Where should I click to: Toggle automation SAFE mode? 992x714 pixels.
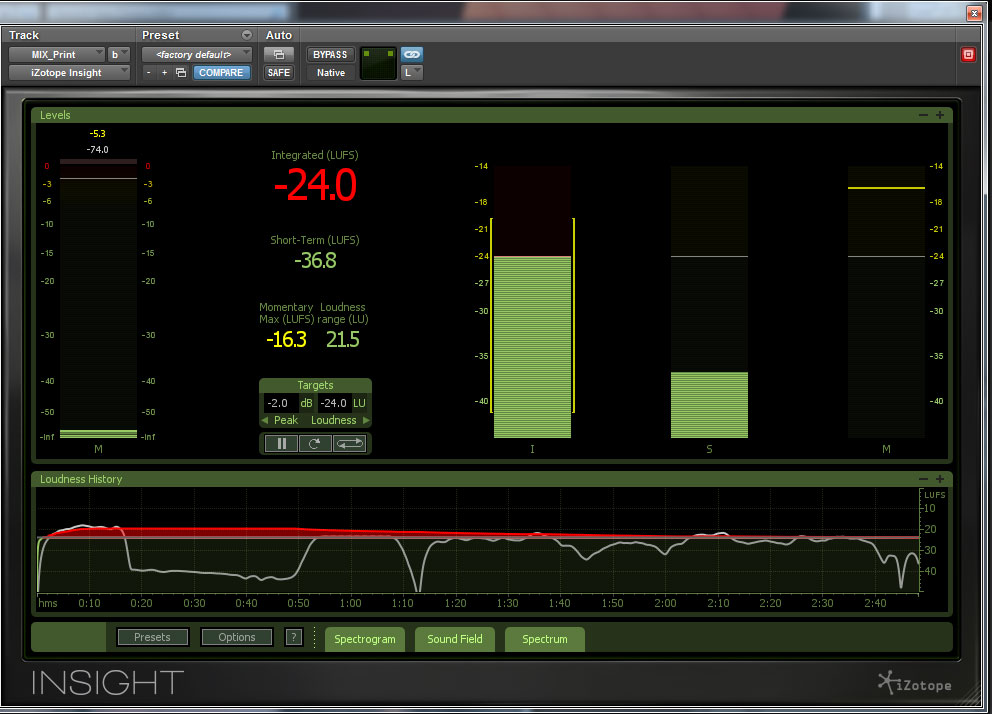(x=278, y=73)
